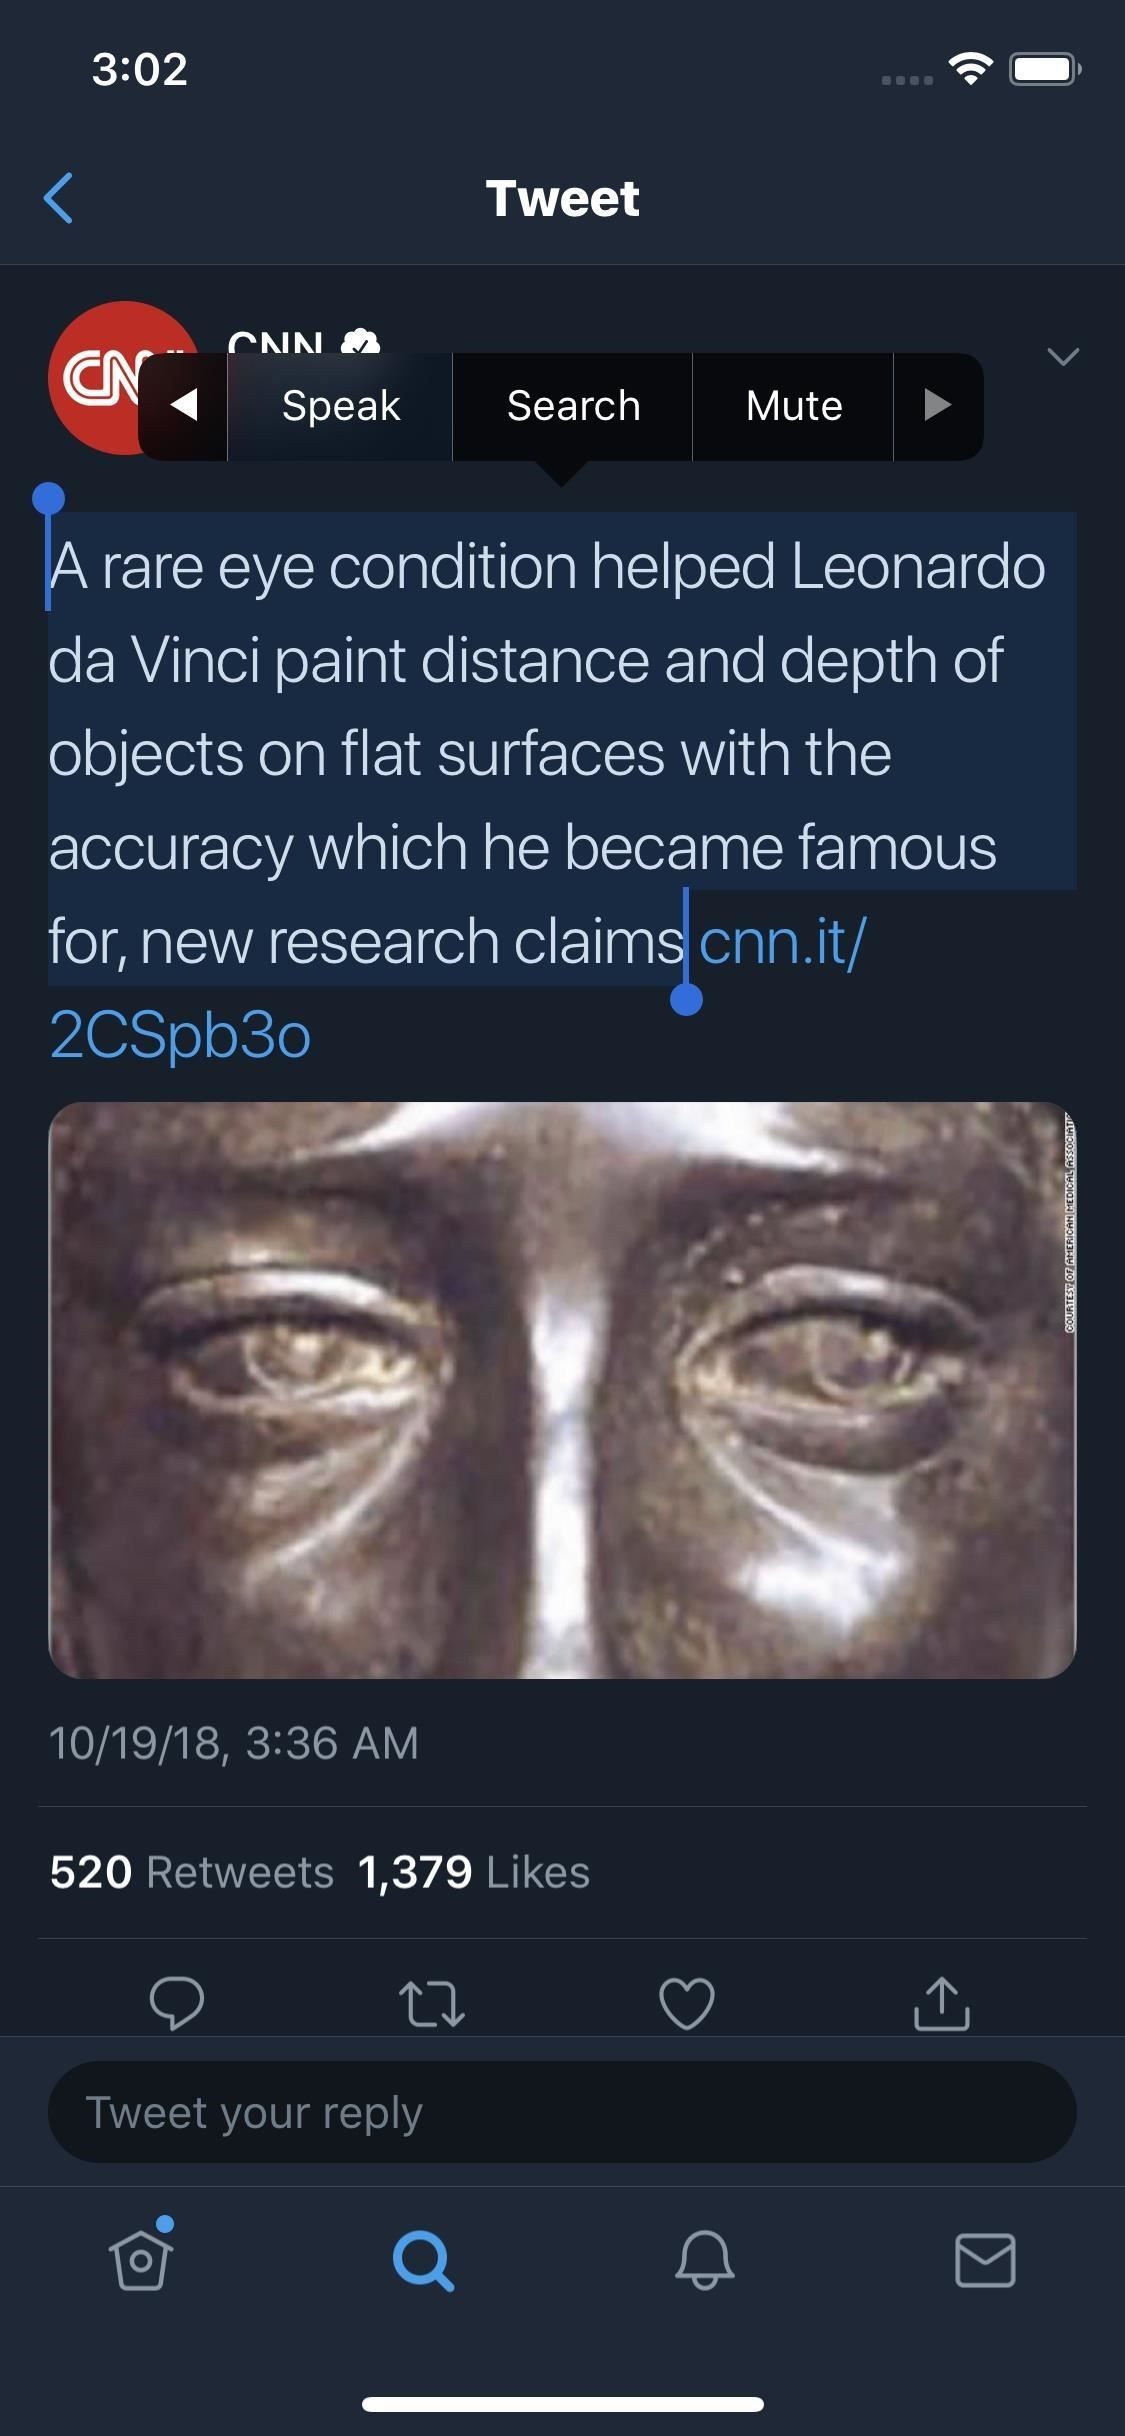Image resolution: width=1125 pixels, height=2436 pixels.
Task: Tap the Tweet your reply field
Action: tap(562, 2112)
